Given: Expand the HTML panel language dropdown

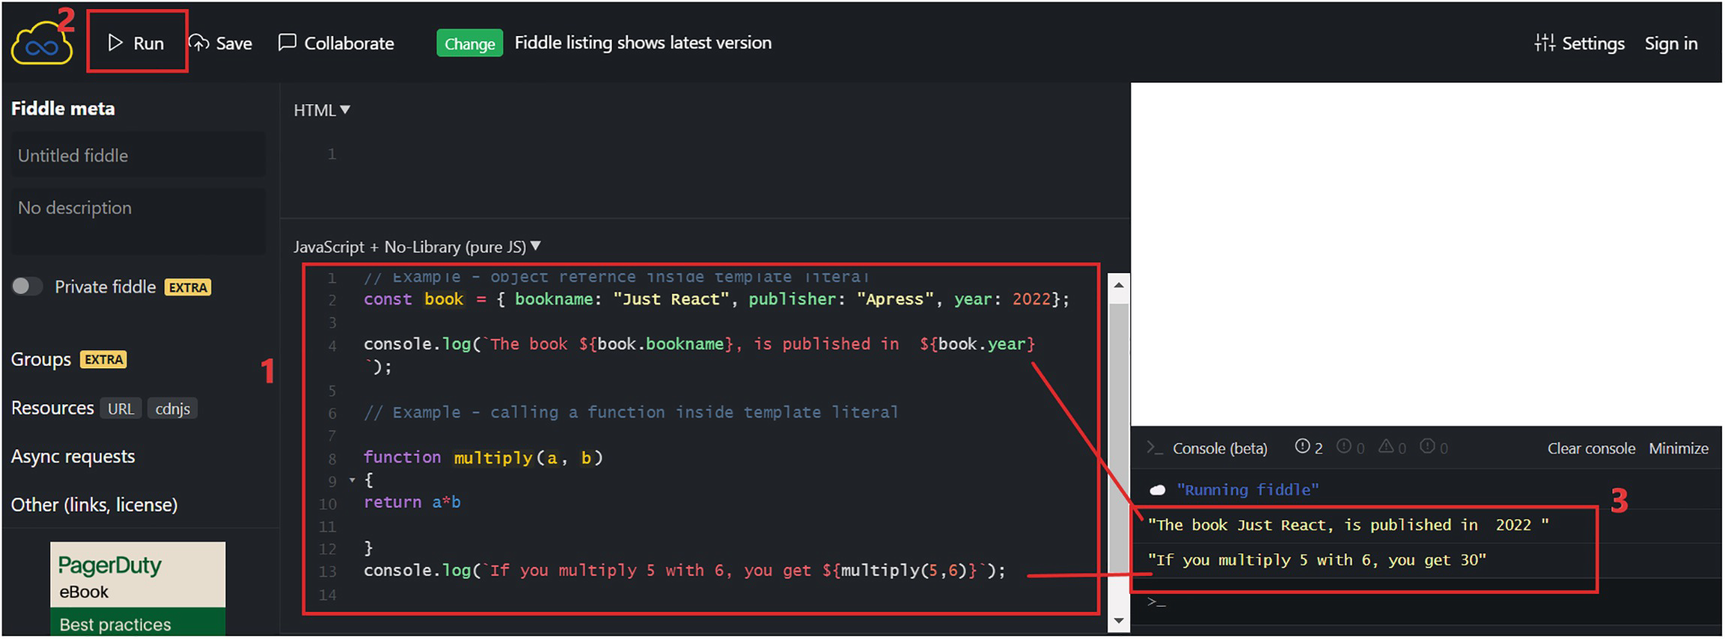Looking at the screenshot, I should pos(345,110).
